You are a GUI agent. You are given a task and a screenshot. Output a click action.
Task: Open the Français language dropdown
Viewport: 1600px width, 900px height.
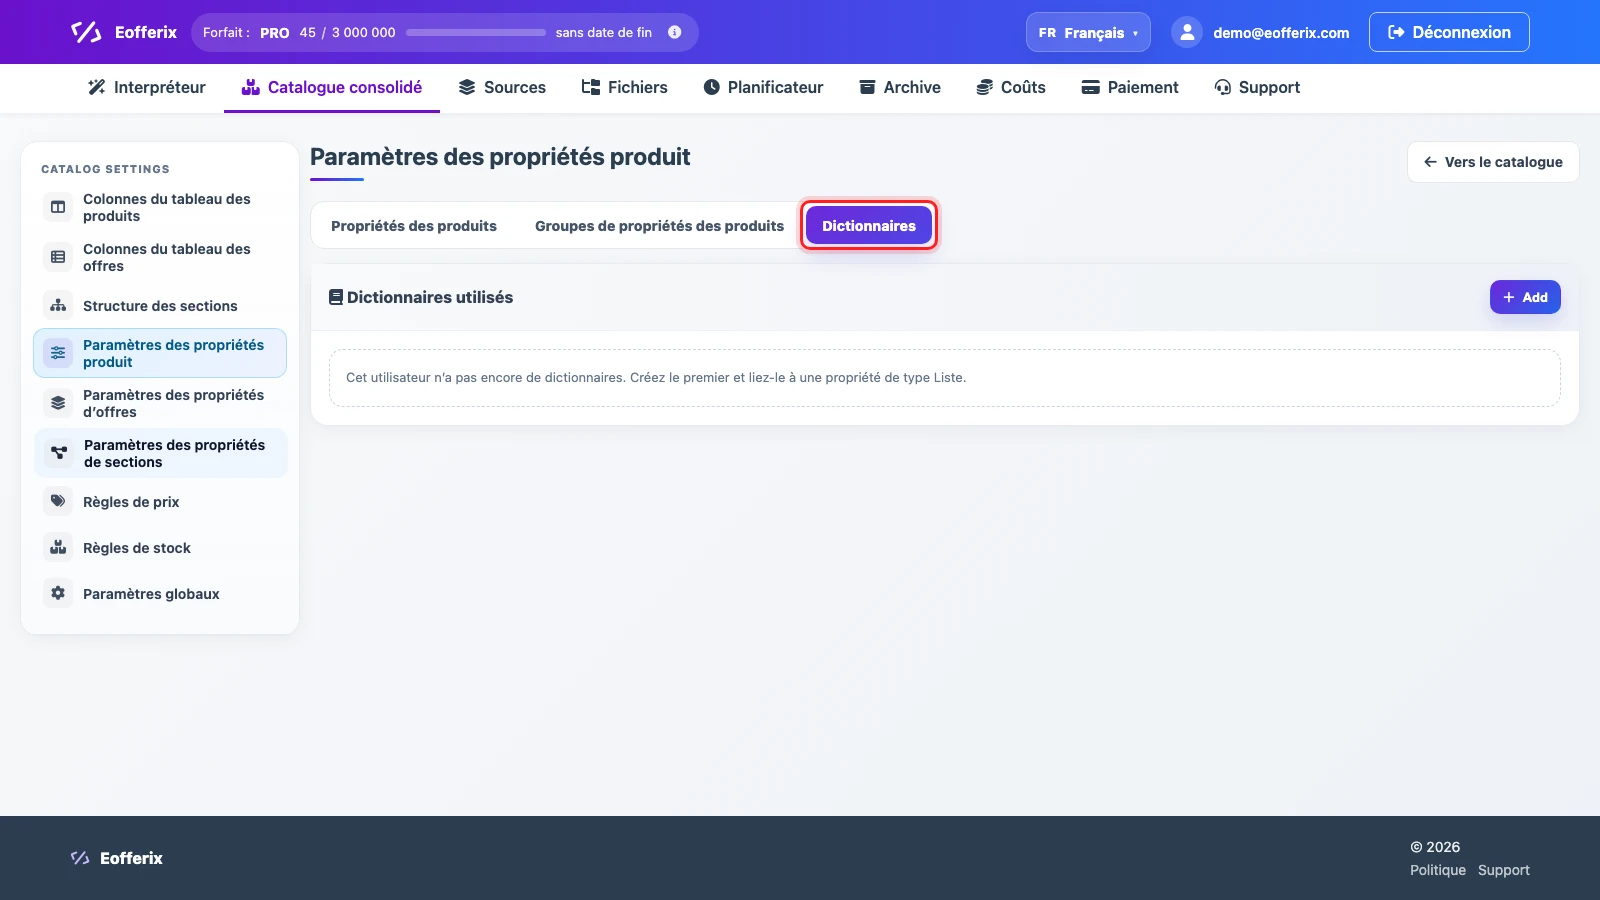(x=1088, y=32)
